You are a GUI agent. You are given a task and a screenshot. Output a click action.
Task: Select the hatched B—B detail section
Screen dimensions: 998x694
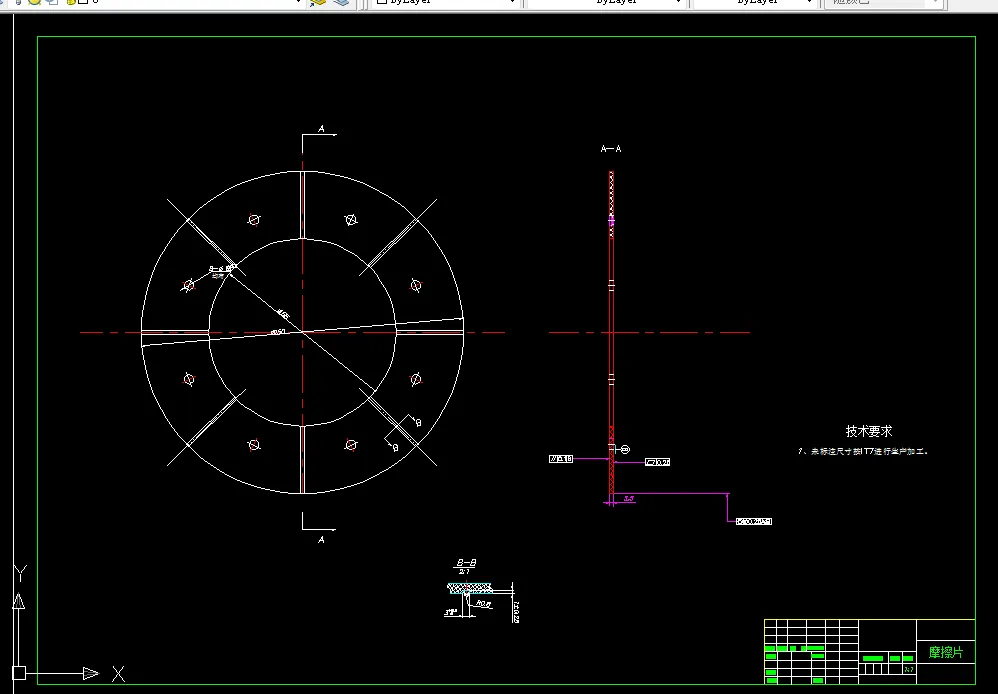point(470,589)
